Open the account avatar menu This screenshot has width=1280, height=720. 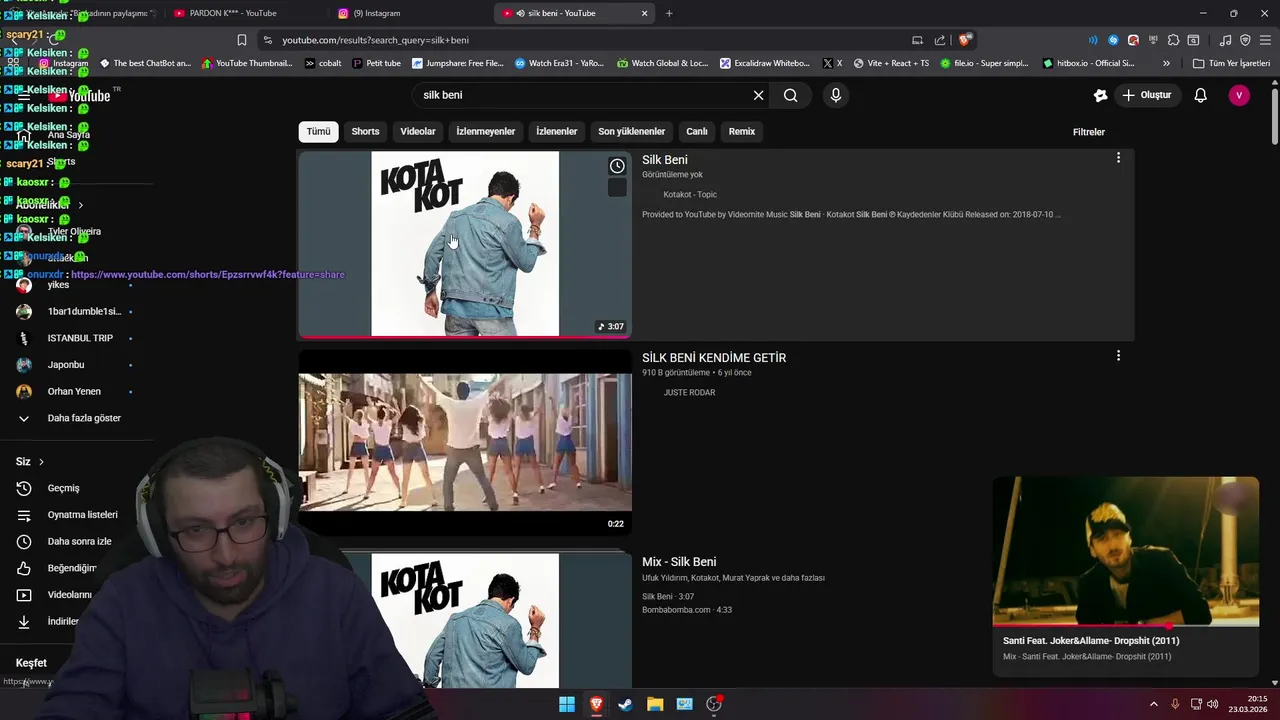[x=1239, y=95]
